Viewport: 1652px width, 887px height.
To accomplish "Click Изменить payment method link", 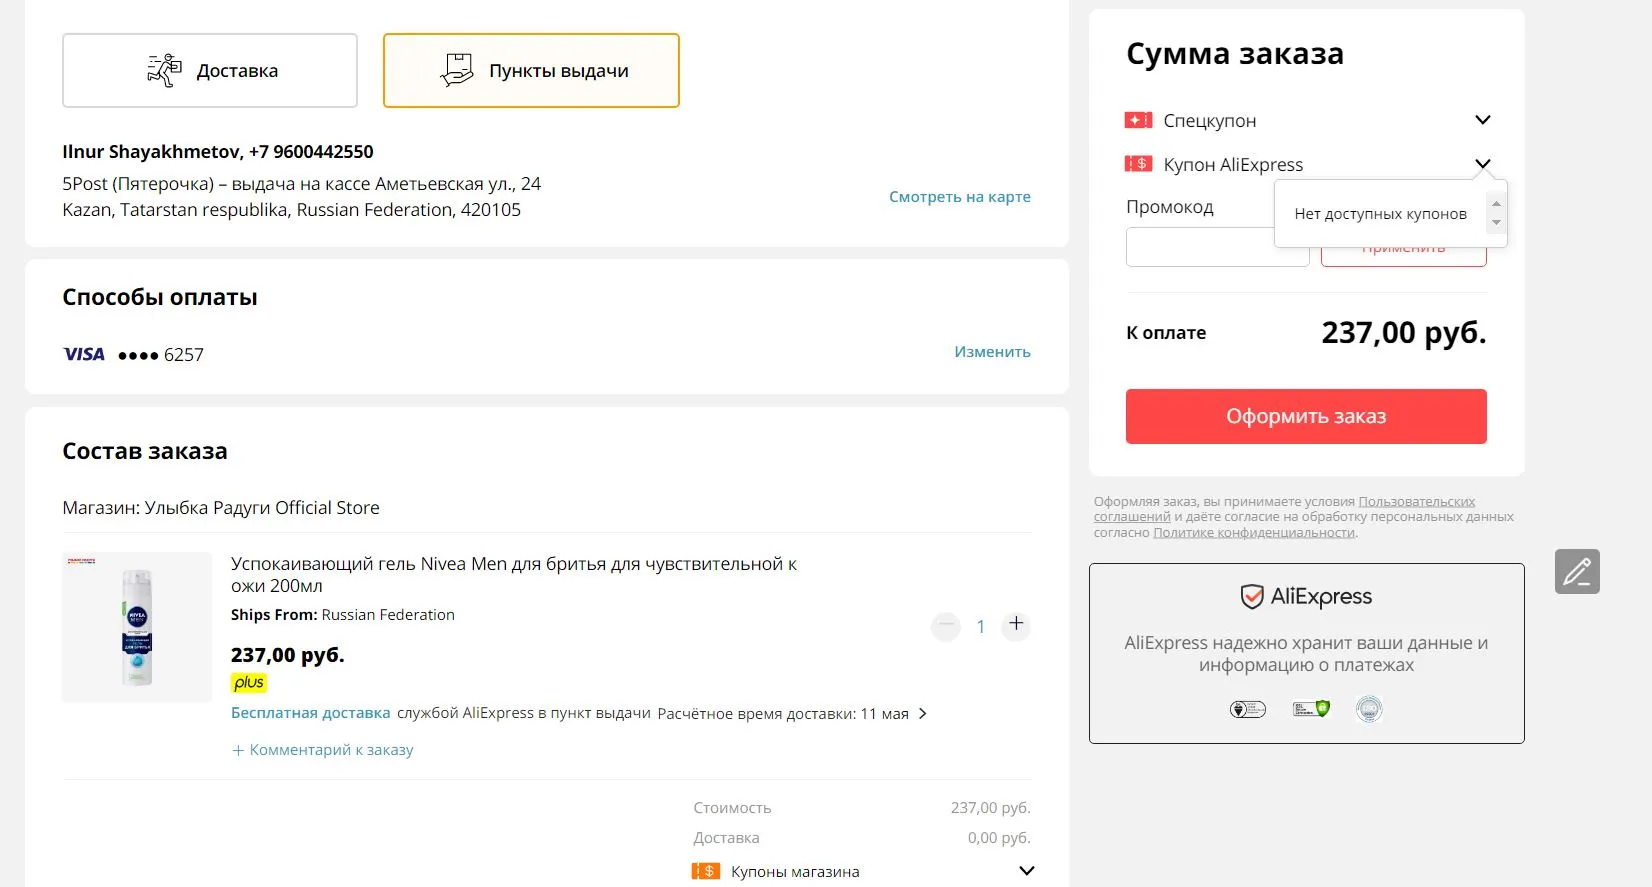I will (x=992, y=352).
